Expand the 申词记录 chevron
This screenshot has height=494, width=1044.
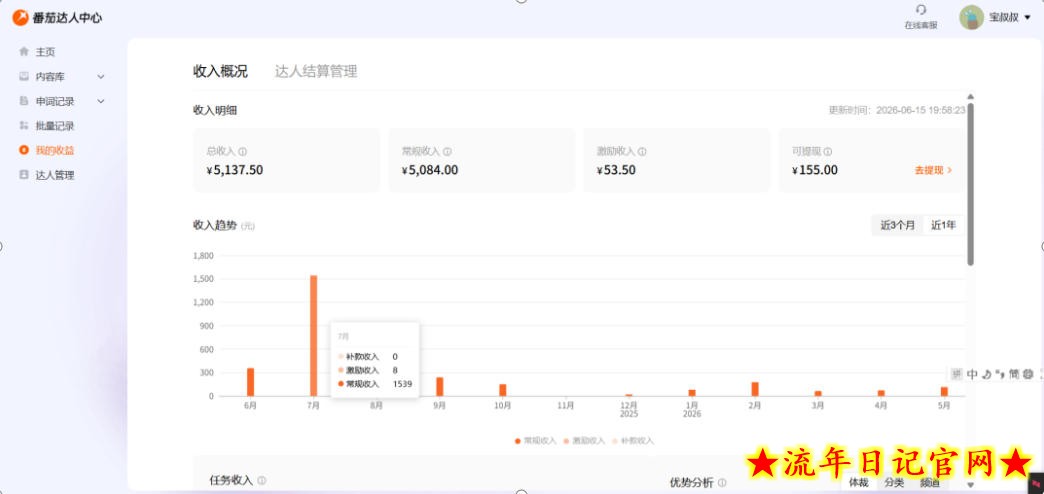tap(101, 101)
